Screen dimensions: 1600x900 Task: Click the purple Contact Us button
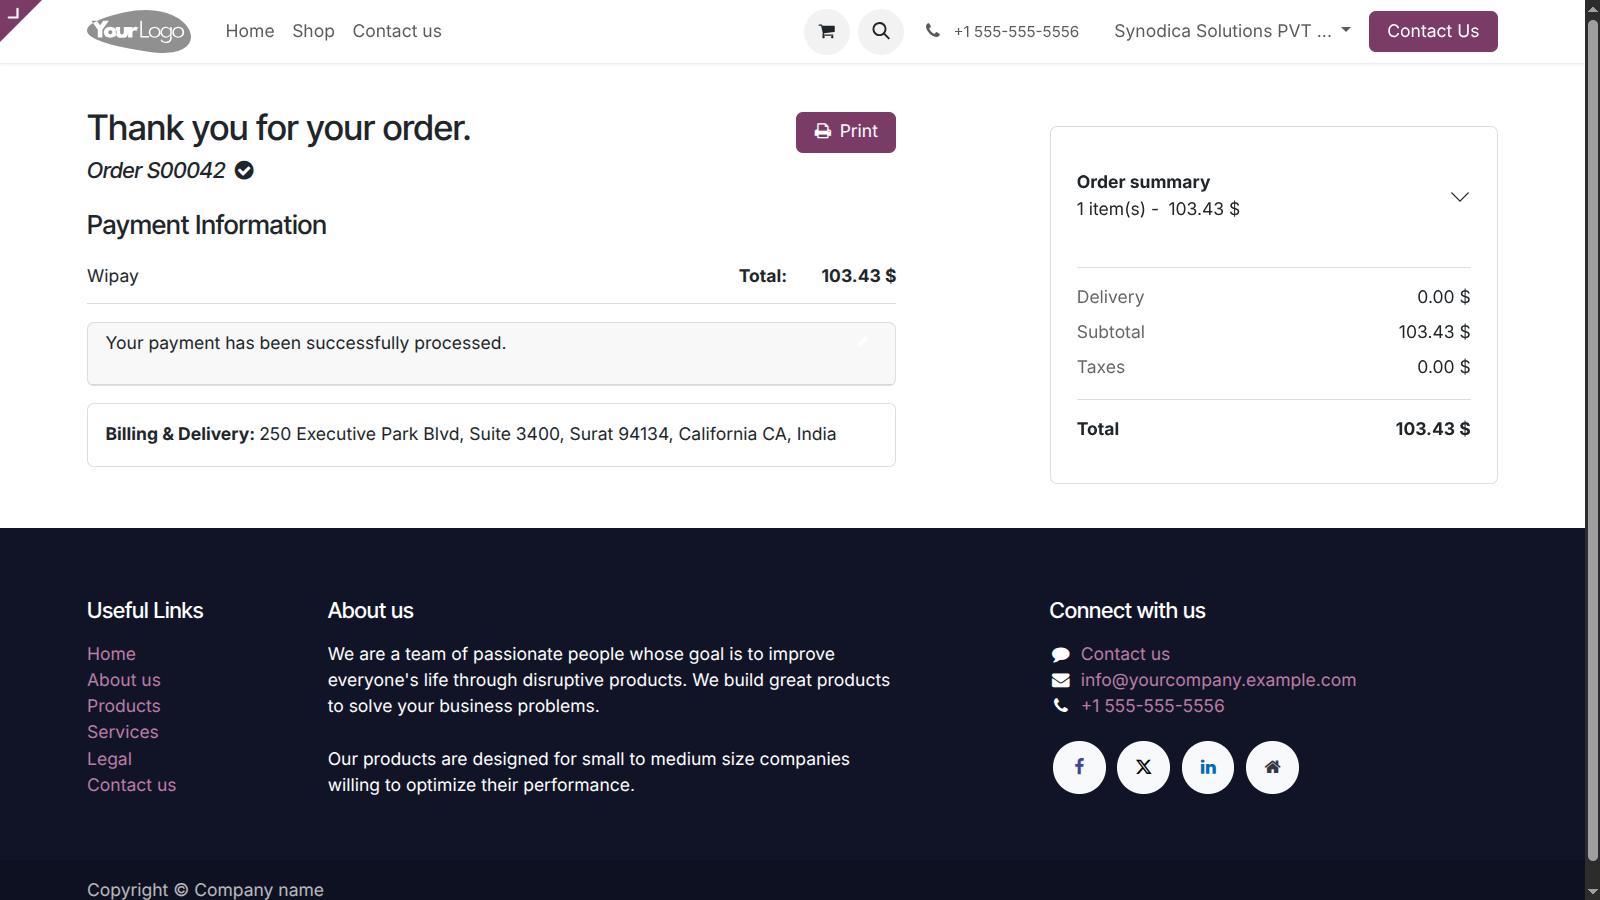tap(1433, 31)
